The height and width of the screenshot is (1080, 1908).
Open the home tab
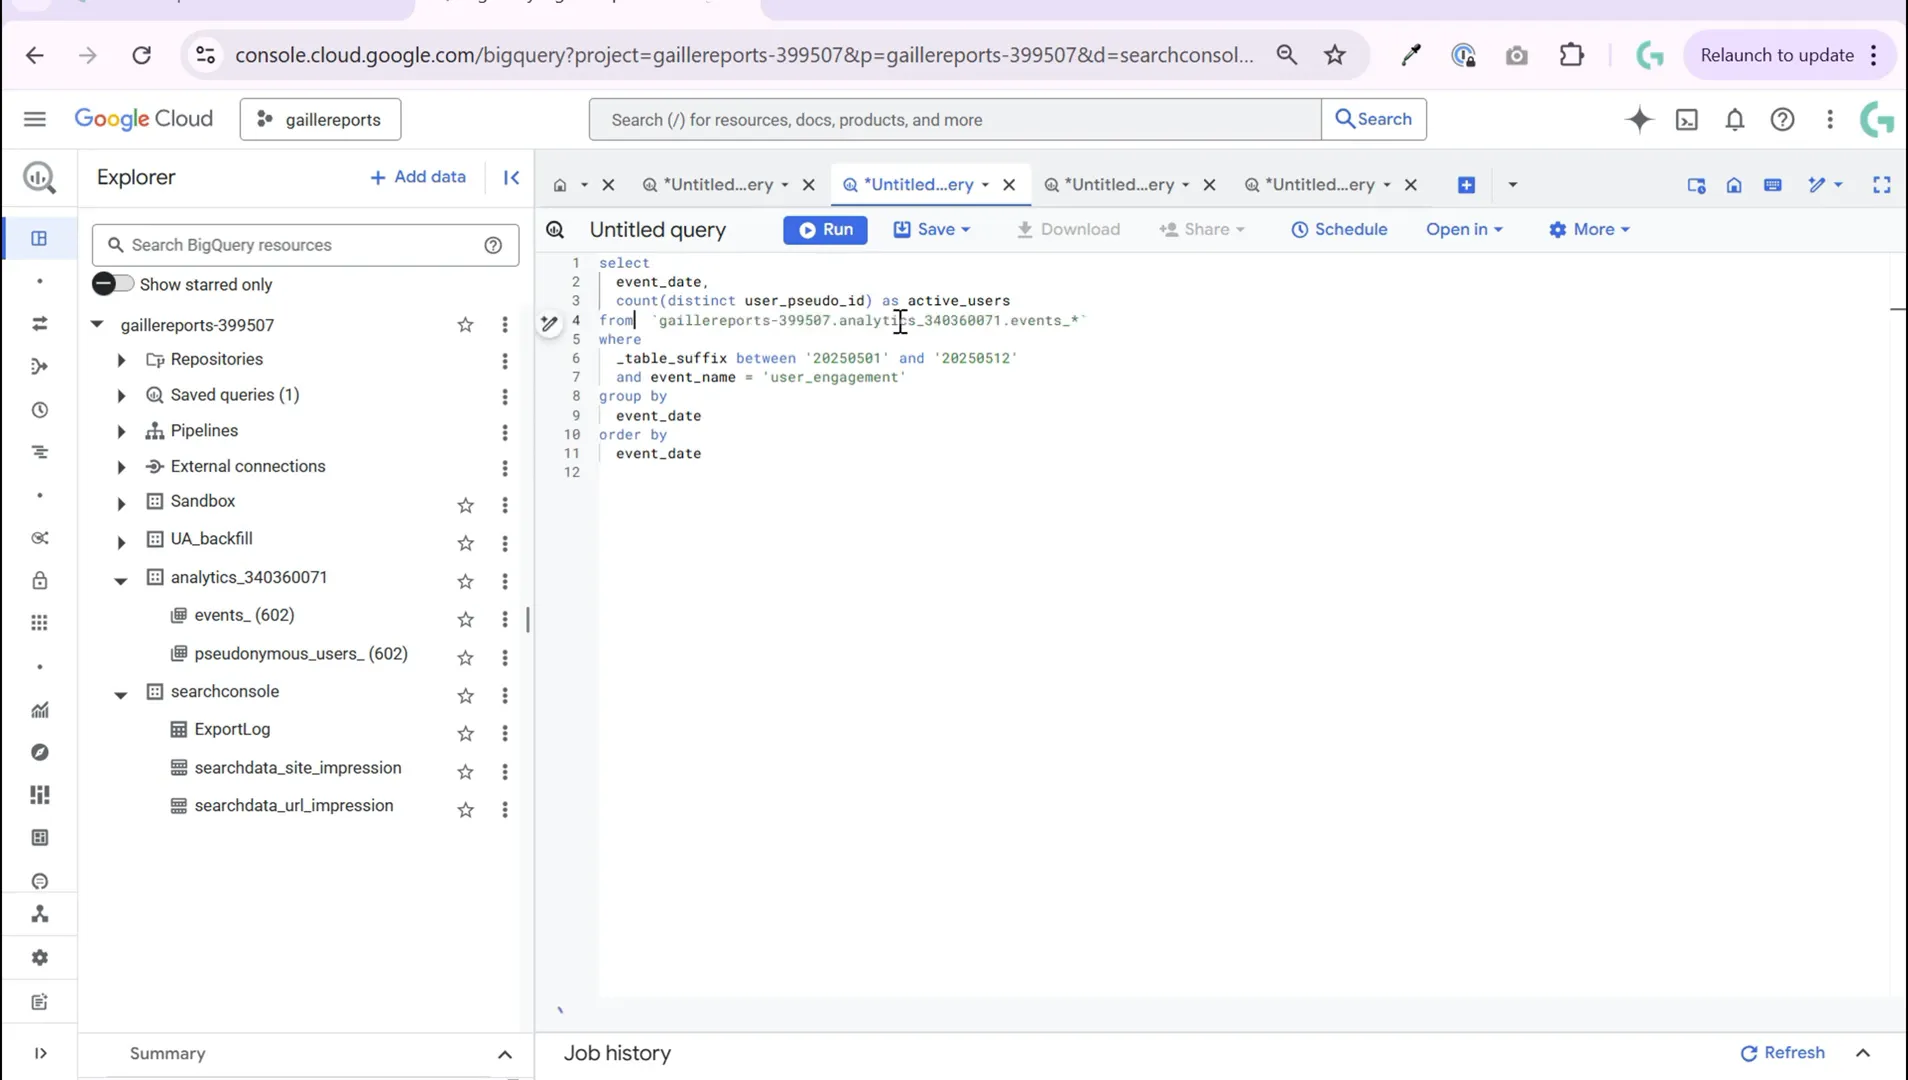[x=560, y=185]
